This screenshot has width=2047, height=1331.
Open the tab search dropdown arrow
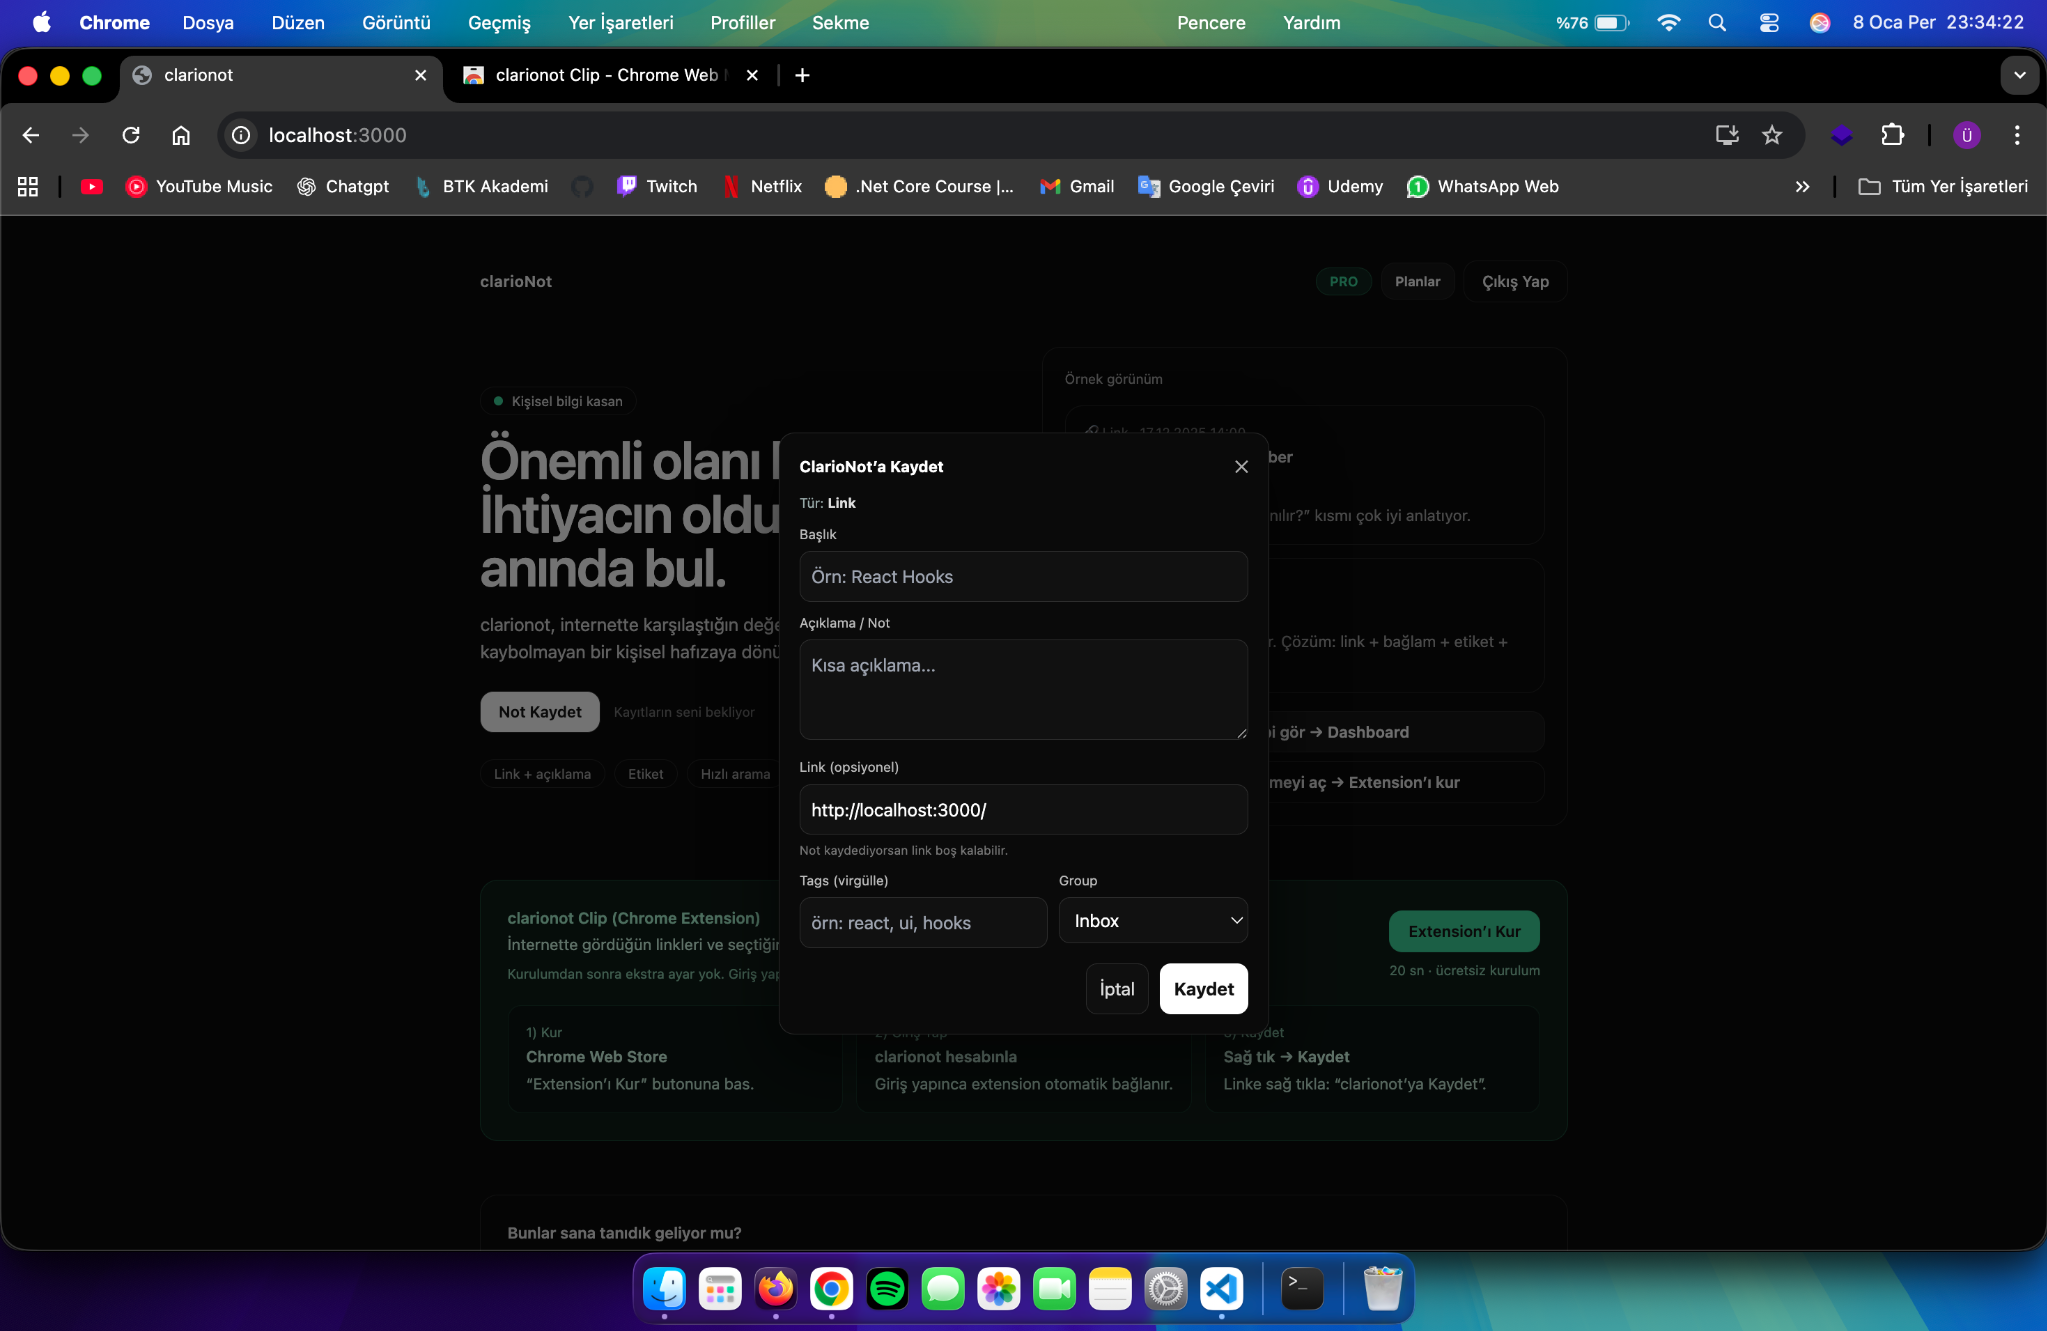pos(2019,75)
